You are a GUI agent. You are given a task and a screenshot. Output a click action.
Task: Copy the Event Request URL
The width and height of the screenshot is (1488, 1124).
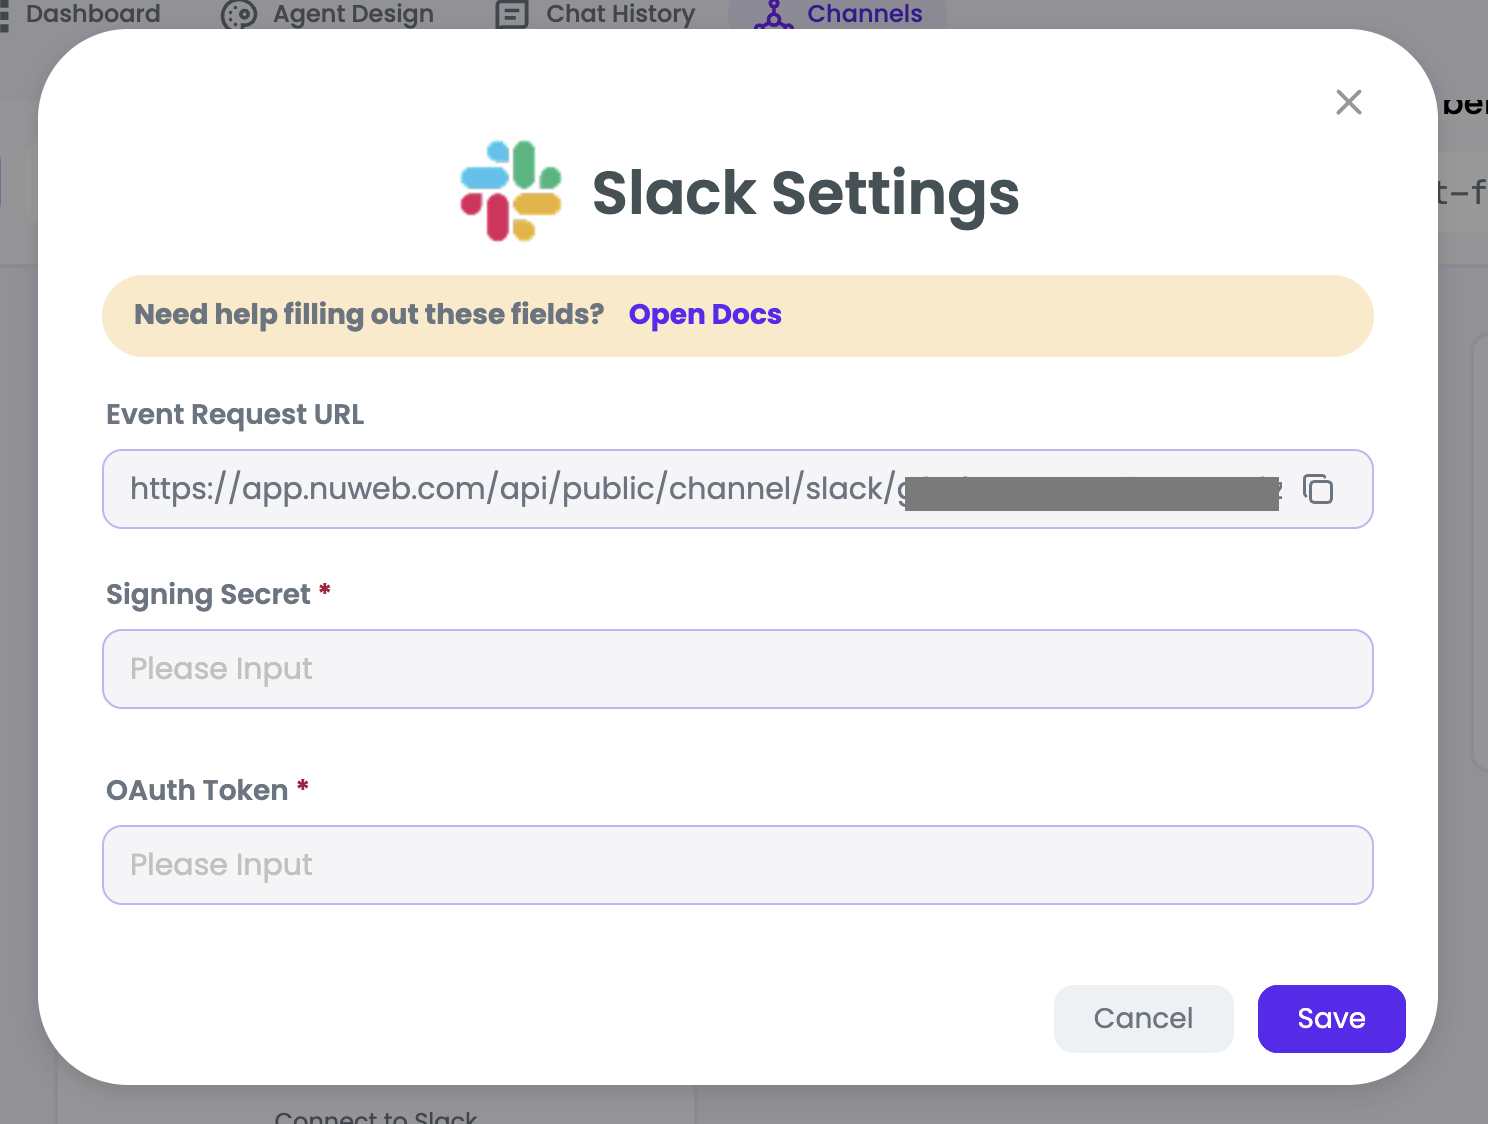(1318, 489)
